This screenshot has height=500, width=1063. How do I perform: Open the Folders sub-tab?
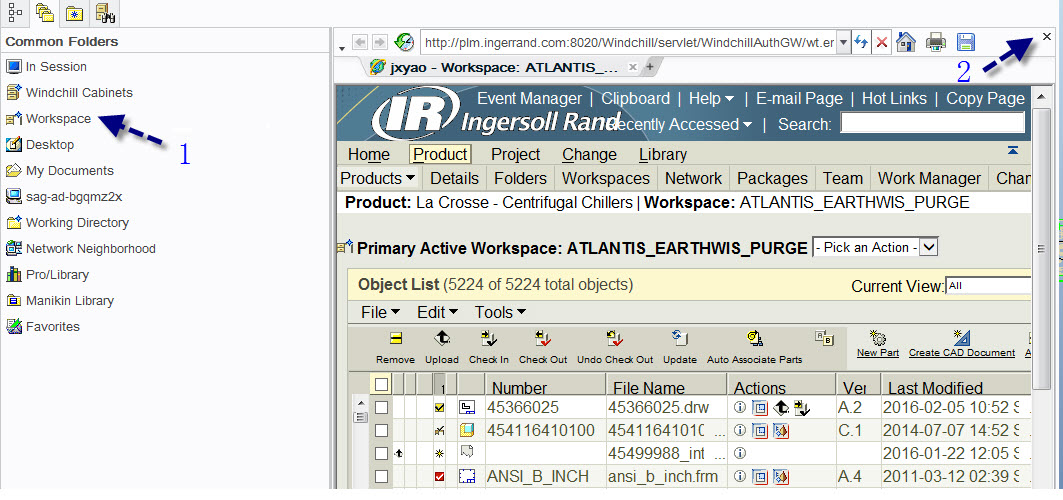[520, 178]
